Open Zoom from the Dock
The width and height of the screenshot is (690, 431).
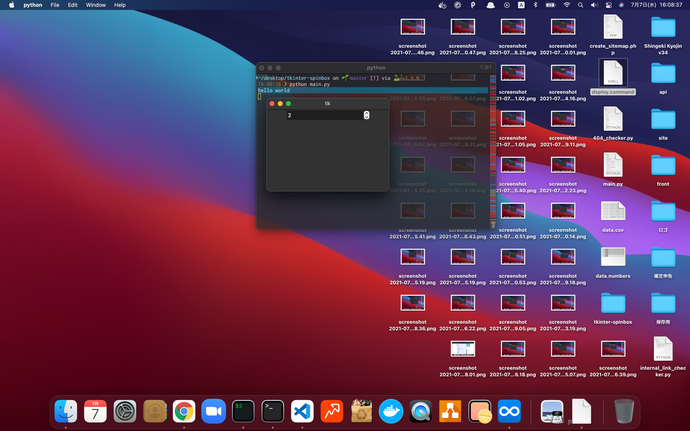click(x=213, y=411)
